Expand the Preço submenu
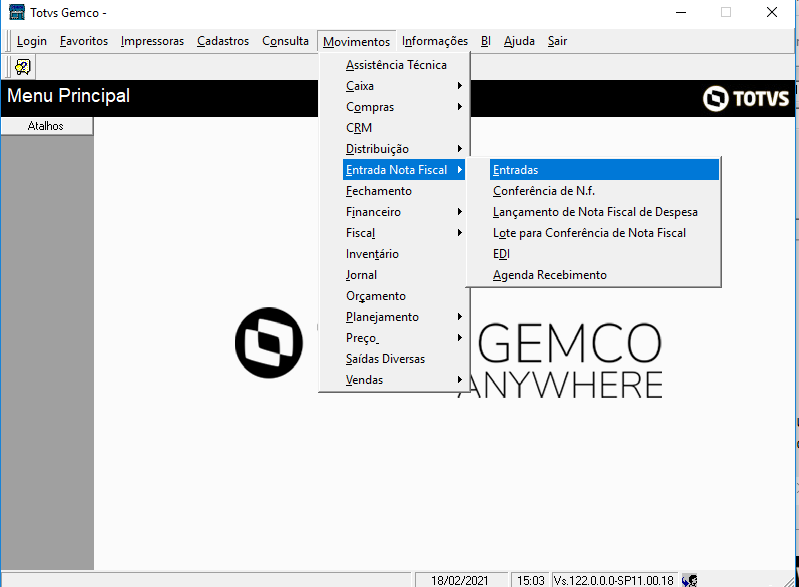799x587 pixels. [404, 338]
